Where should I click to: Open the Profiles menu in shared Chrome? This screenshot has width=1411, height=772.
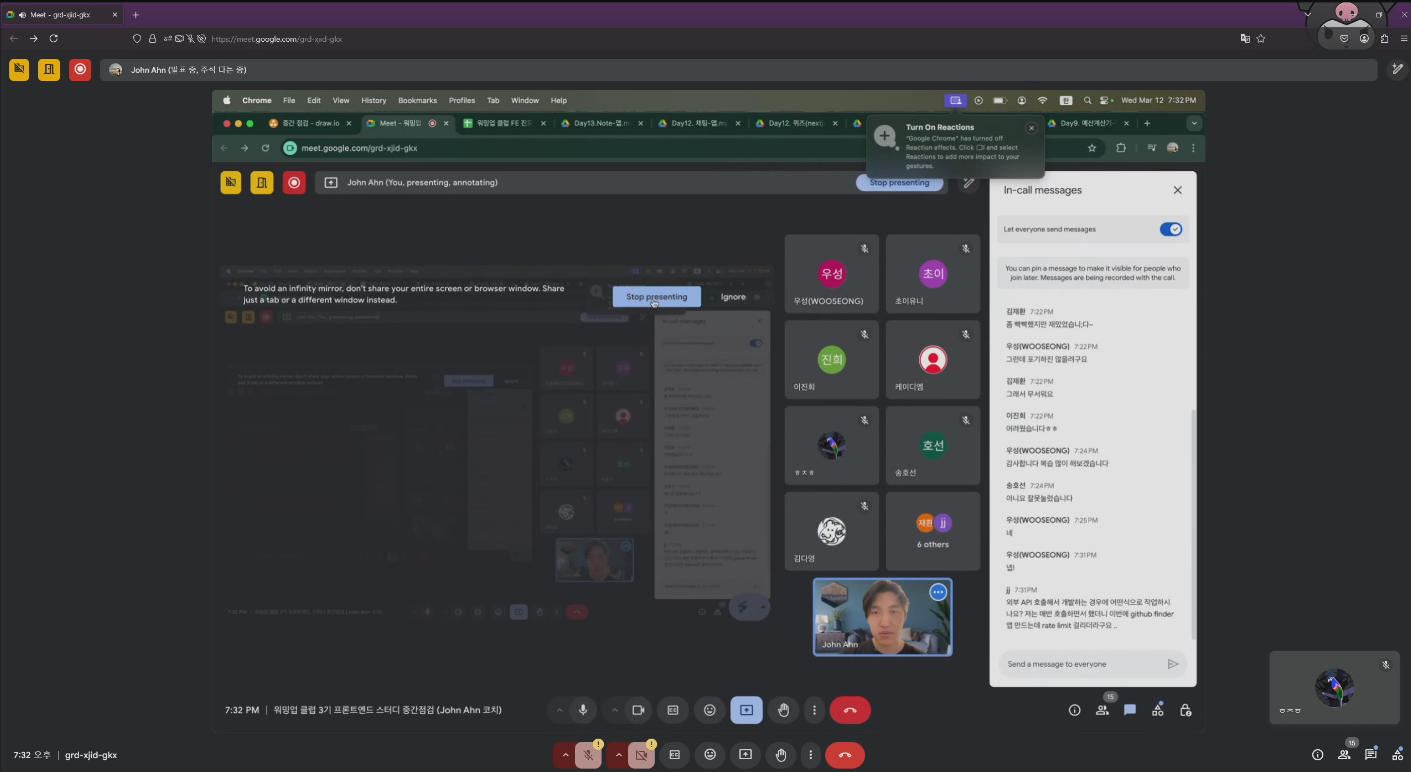462,100
